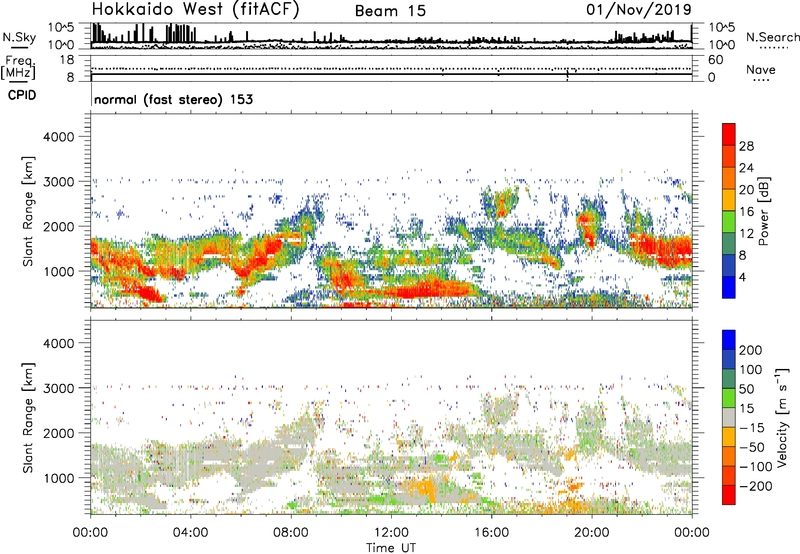Click the '12:00' time axis tick

click(x=391, y=533)
